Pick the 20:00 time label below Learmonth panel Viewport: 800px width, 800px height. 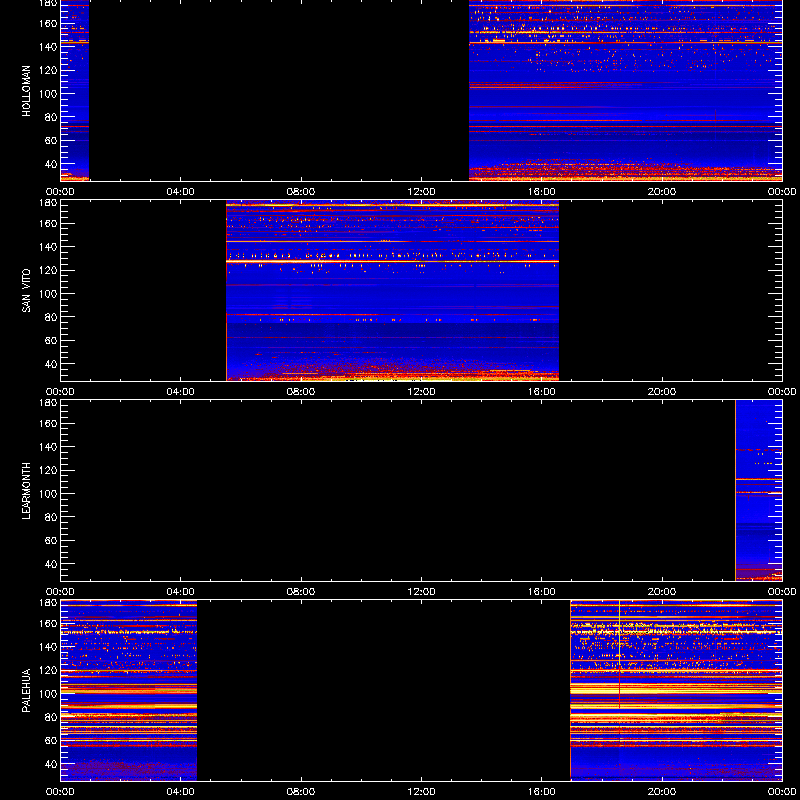coord(662,592)
